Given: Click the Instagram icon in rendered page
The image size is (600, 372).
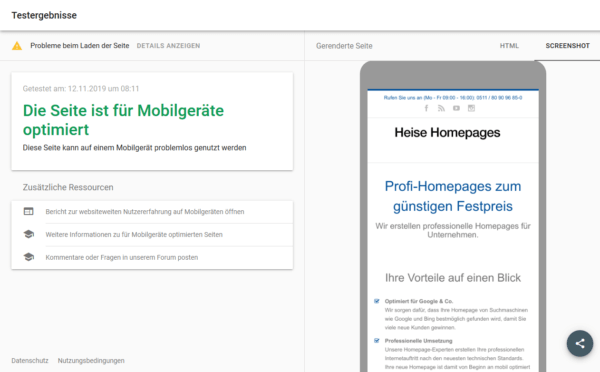Looking at the screenshot, I should pyautogui.click(x=471, y=108).
